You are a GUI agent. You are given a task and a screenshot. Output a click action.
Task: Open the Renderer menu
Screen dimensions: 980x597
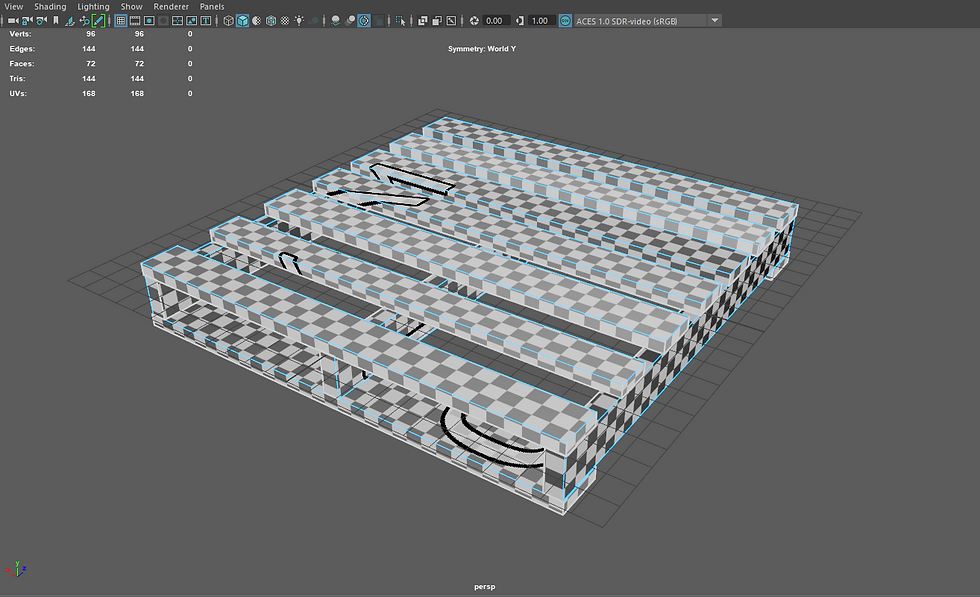point(170,6)
